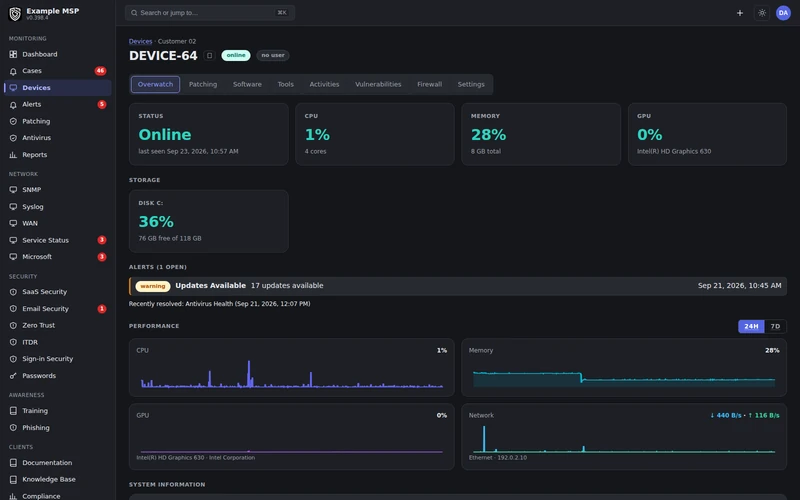Click the online status badge
Screen dimensions: 800x500
[236, 56]
